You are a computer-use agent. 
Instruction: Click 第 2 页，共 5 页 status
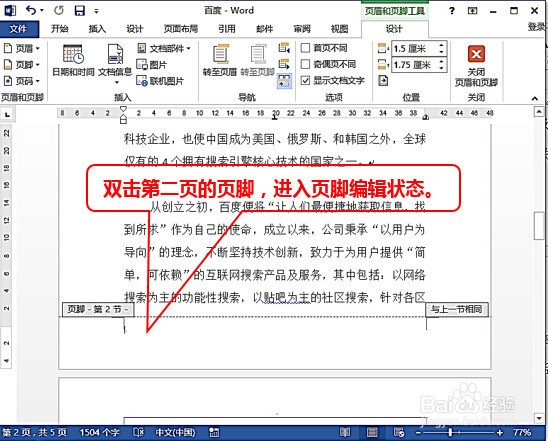(x=34, y=433)
